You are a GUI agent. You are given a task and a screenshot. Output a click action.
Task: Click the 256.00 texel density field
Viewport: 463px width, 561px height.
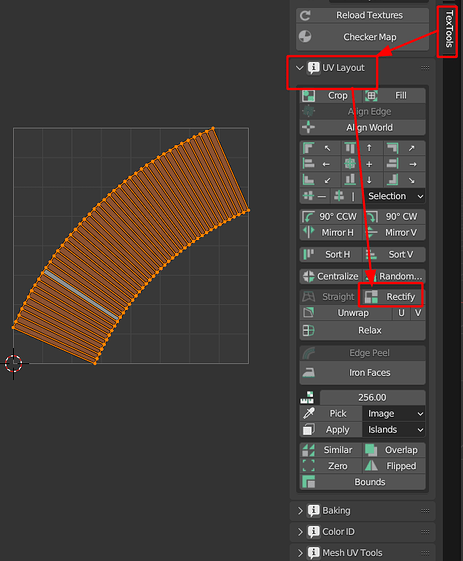(372, 397)
